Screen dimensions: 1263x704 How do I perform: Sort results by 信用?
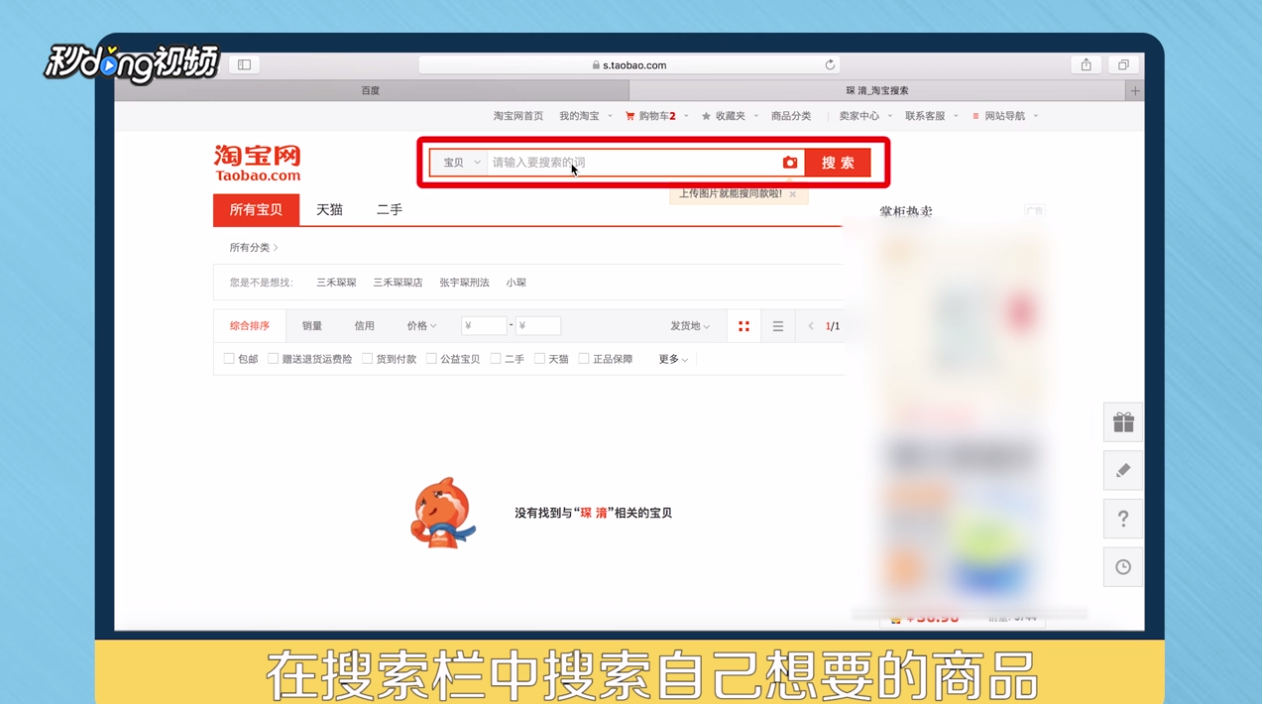coord(364,326)
